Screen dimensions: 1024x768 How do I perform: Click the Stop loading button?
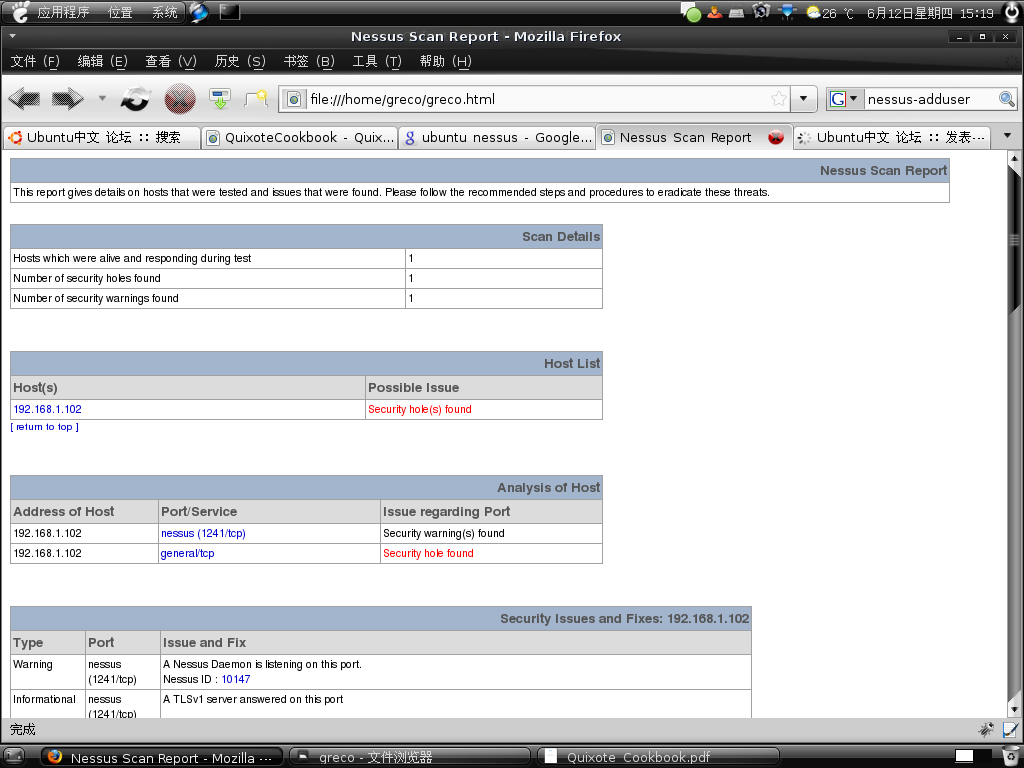click(x=180, y=99)
